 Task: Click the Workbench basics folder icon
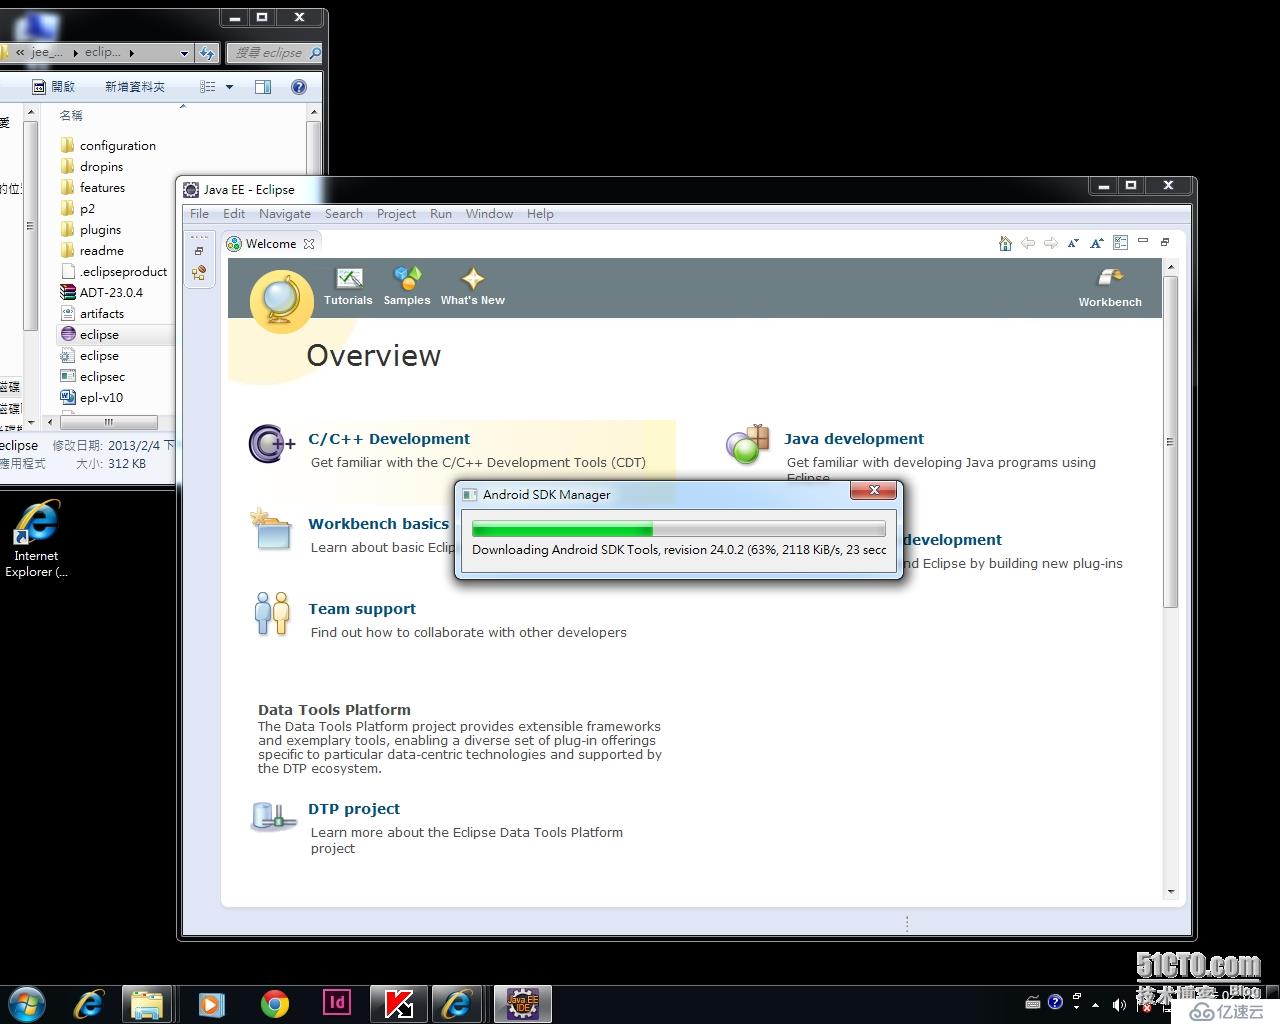pos(271,529)
